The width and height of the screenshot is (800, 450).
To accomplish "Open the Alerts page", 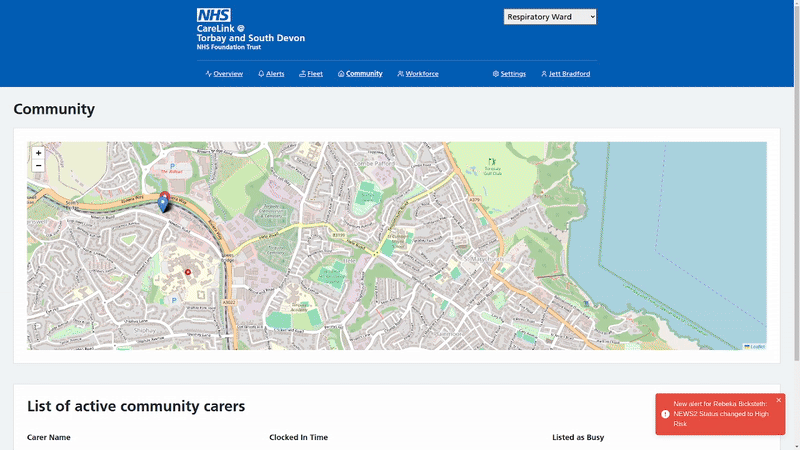I will pos(275,74).
